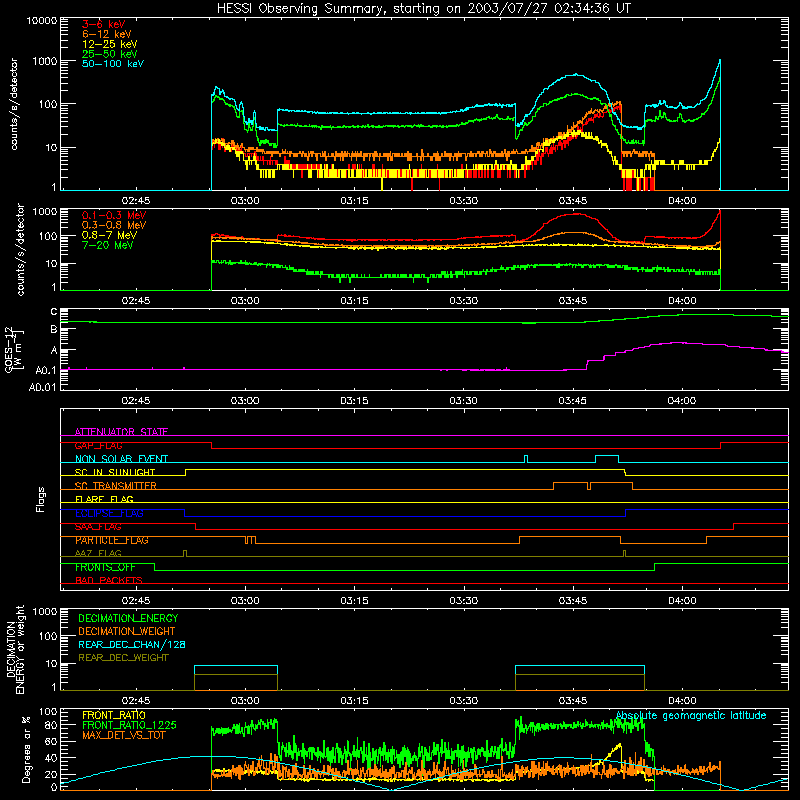Screen dimensions: 800x800
Task: Select the 50-100 keV legend label
Action: [x=113, y=63]
